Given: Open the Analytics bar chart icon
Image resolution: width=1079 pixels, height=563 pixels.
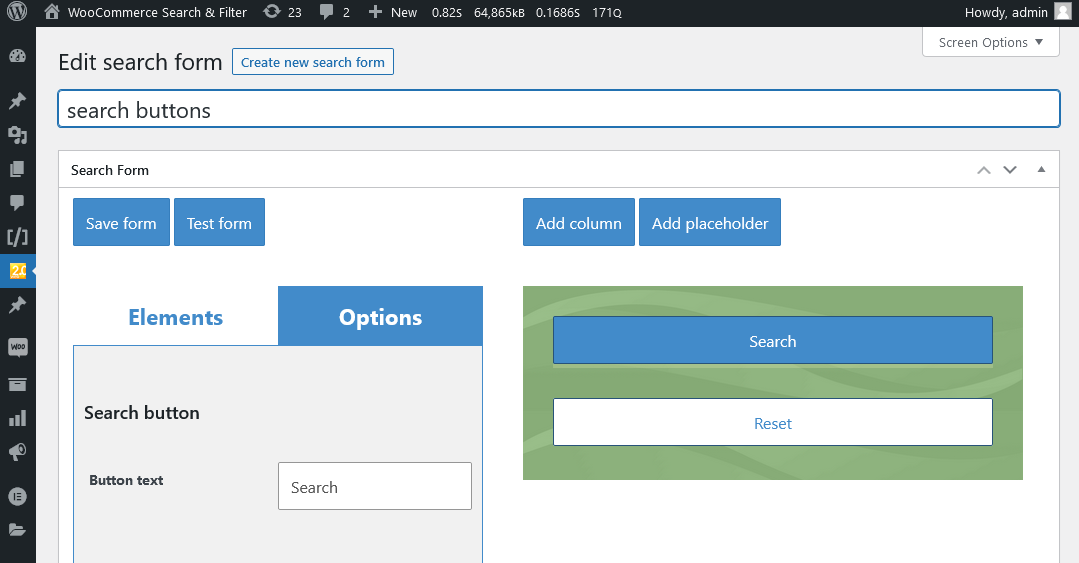Looking at the screenshot, I should tap(17, 418).
